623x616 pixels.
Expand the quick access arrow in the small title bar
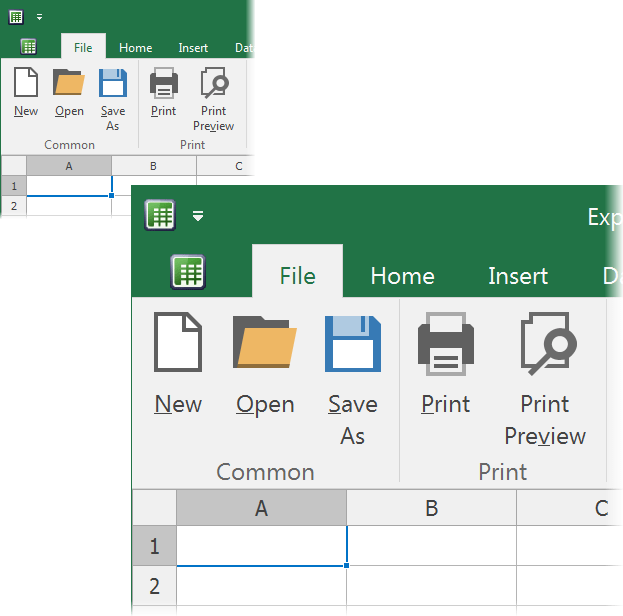(x=39, y=17)
